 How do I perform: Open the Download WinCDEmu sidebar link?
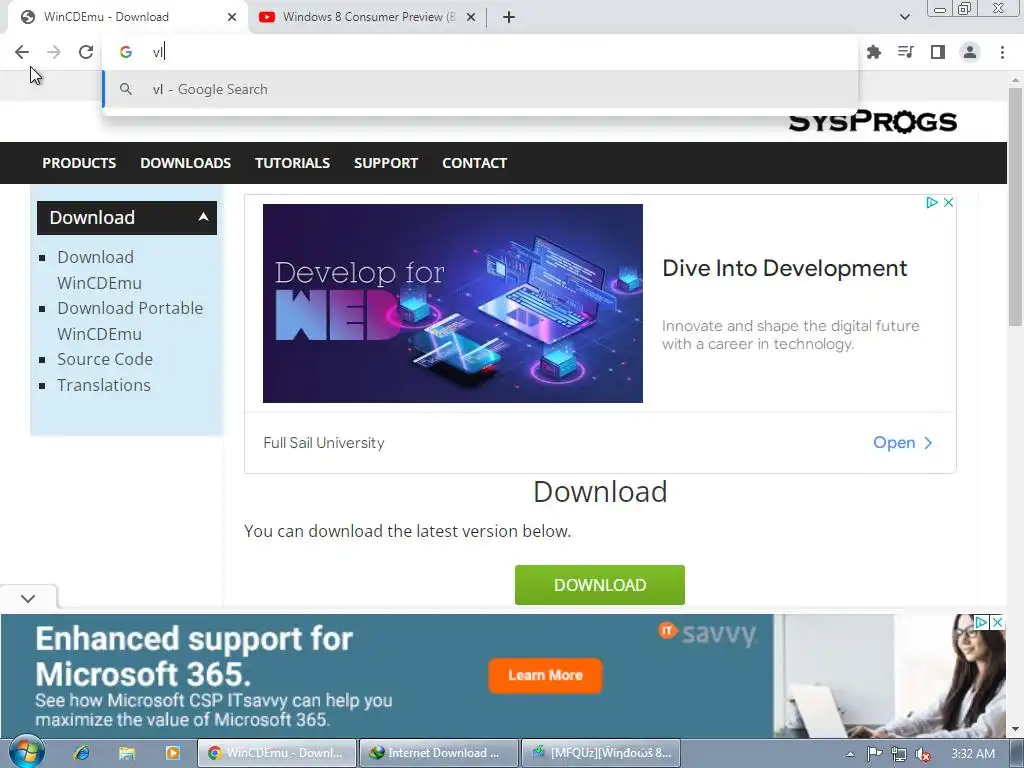point(99,270)
